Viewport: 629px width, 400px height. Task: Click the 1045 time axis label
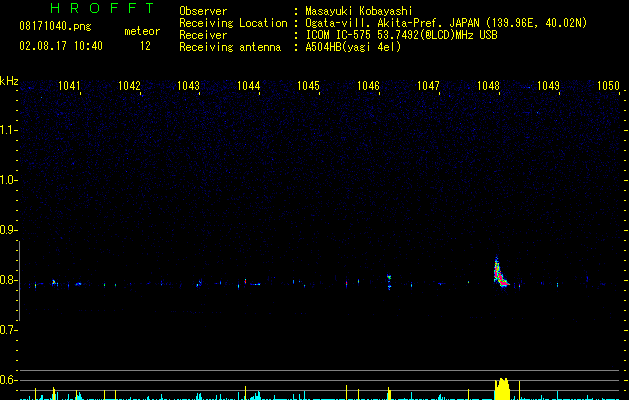308,86
